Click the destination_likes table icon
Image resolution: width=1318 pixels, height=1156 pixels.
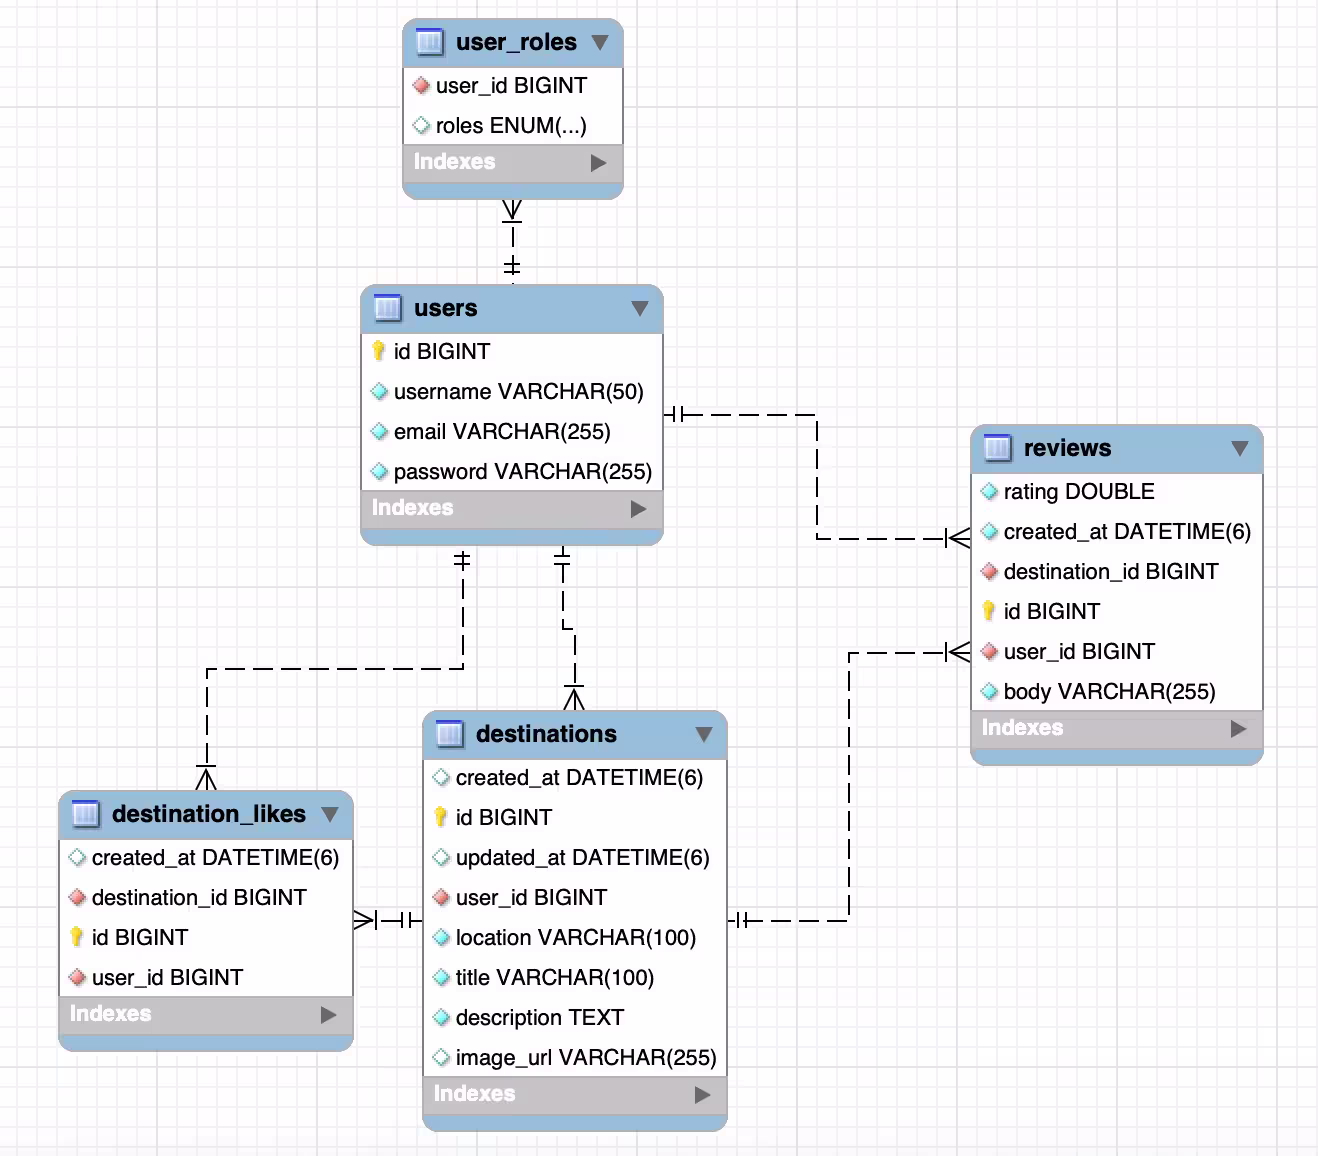tap(85, 814)
